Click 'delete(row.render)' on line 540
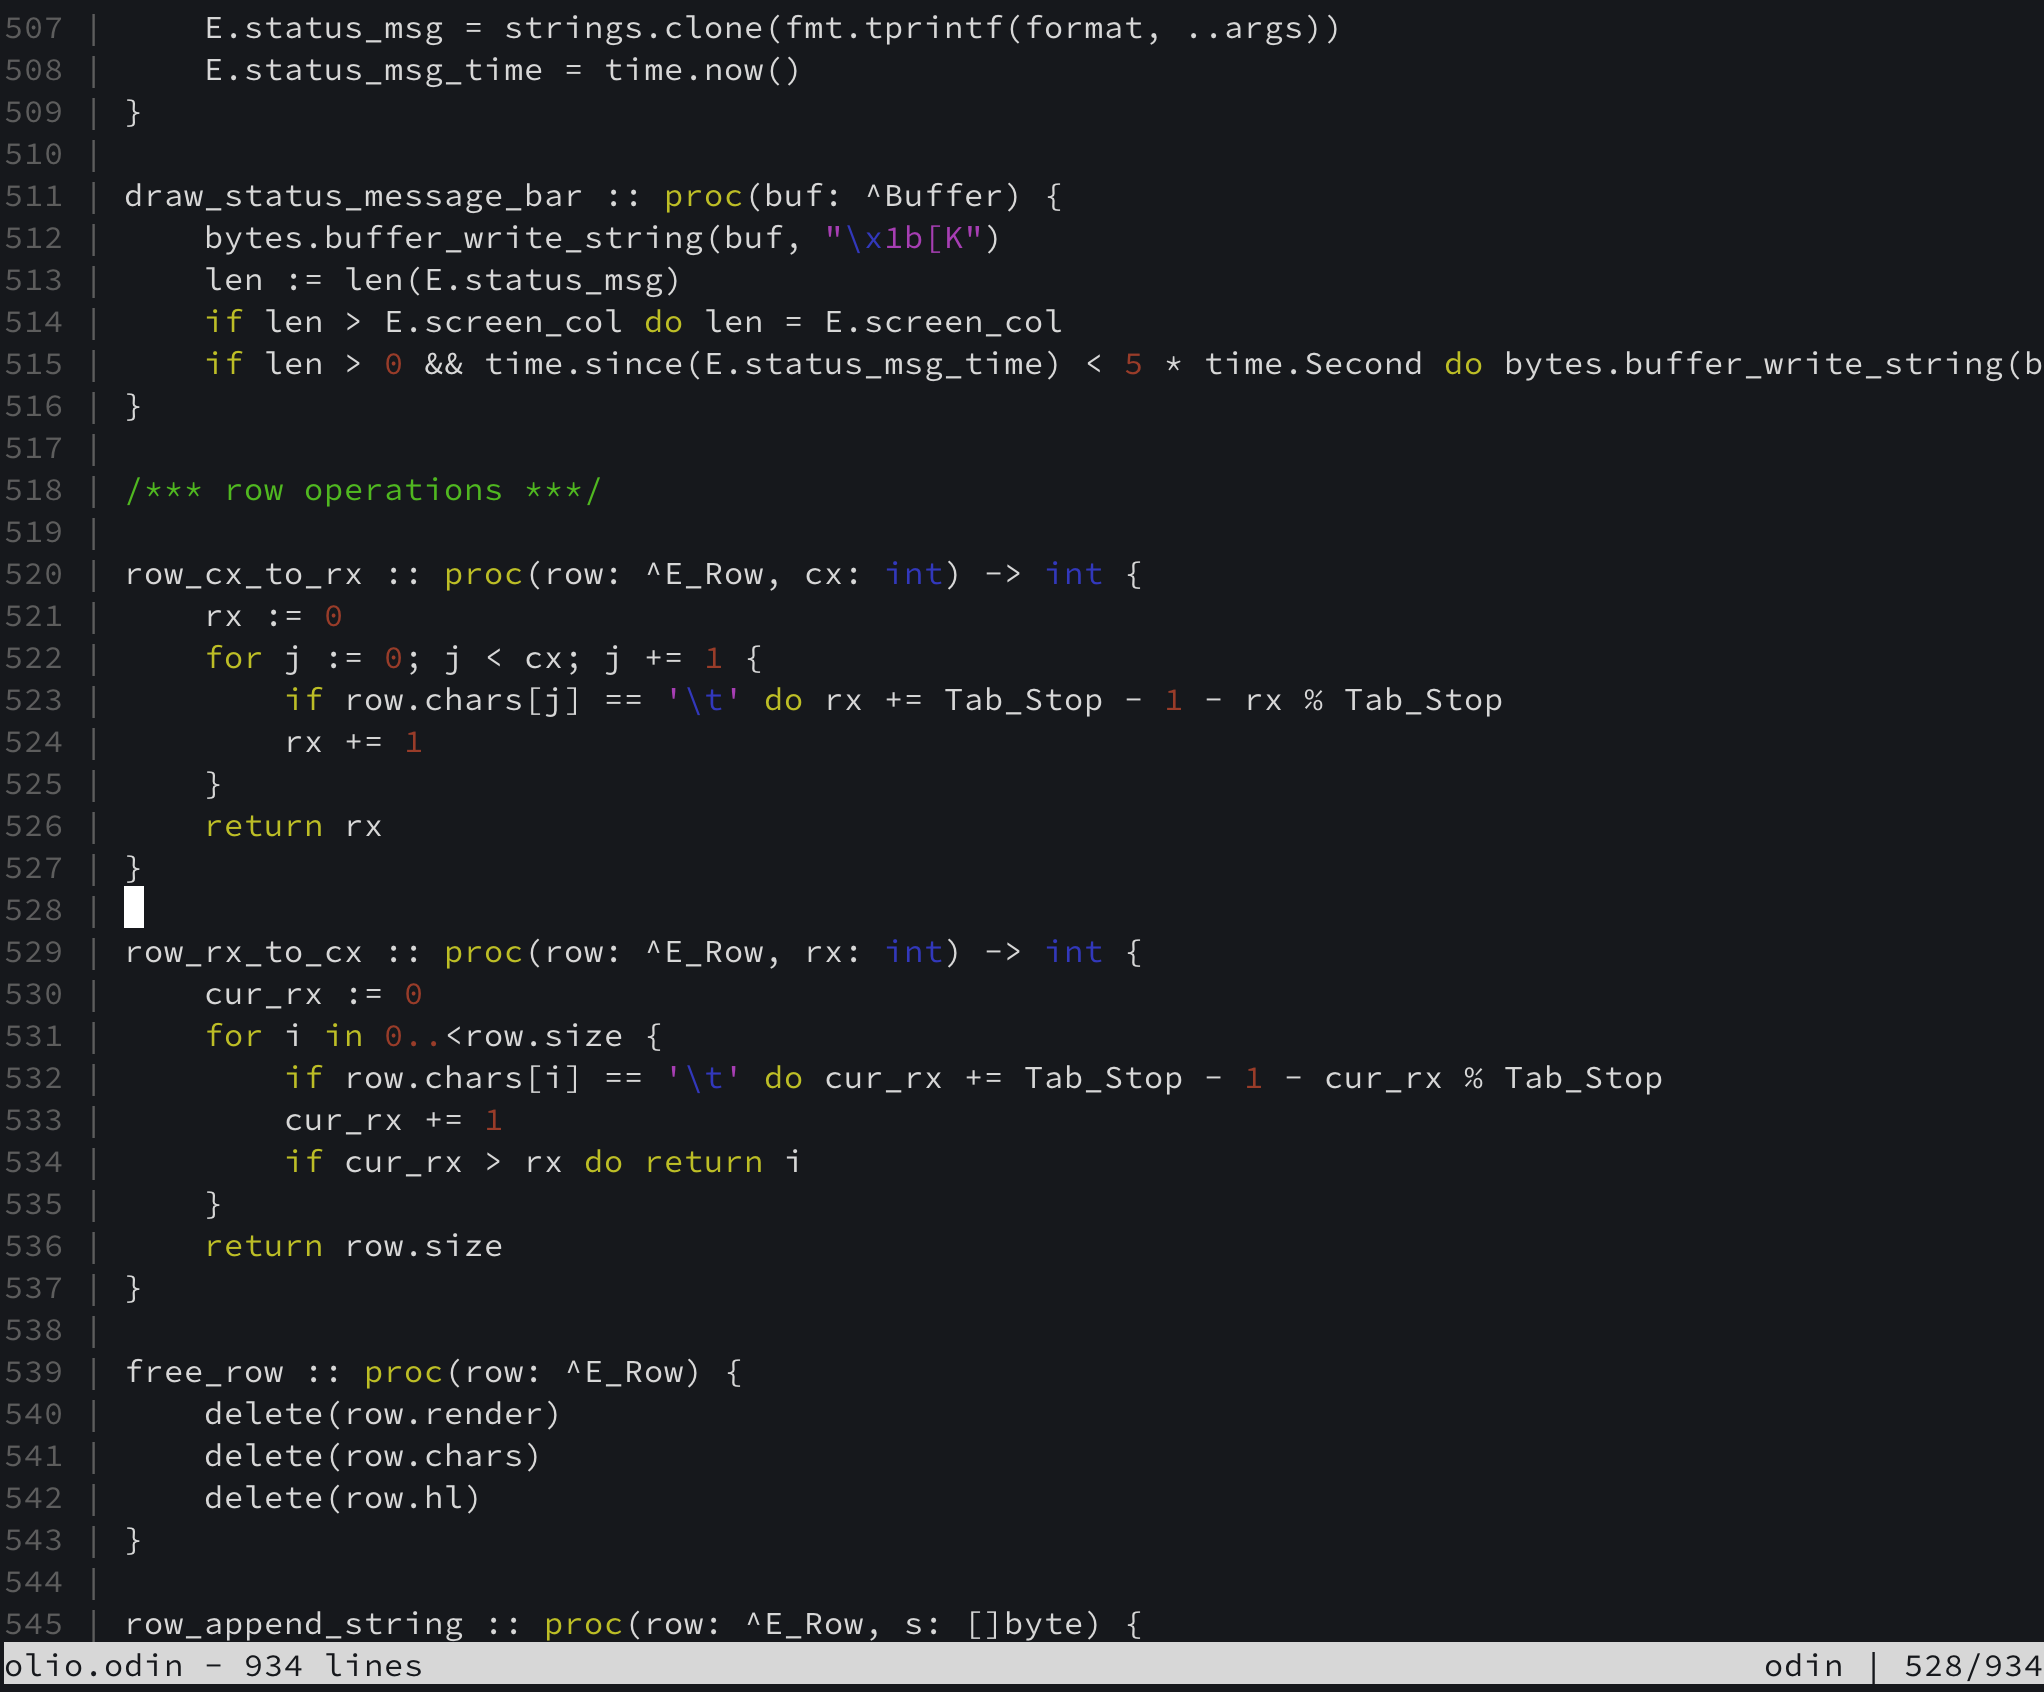The width and height of the screenshot is (2044, 1692). click(382, 1414)
